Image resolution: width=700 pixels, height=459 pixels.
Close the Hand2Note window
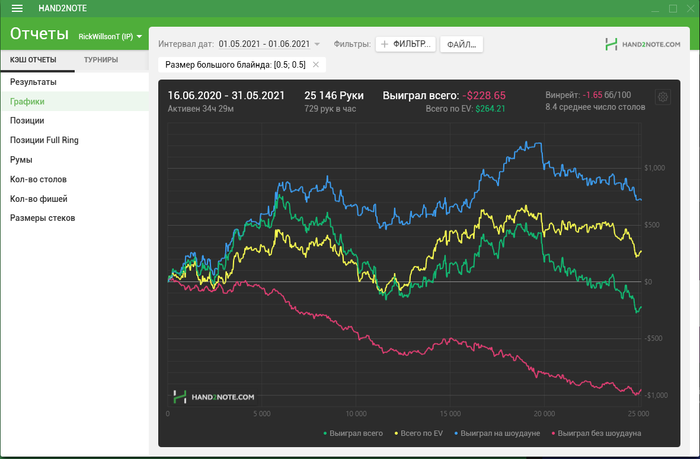pos(690,8)
